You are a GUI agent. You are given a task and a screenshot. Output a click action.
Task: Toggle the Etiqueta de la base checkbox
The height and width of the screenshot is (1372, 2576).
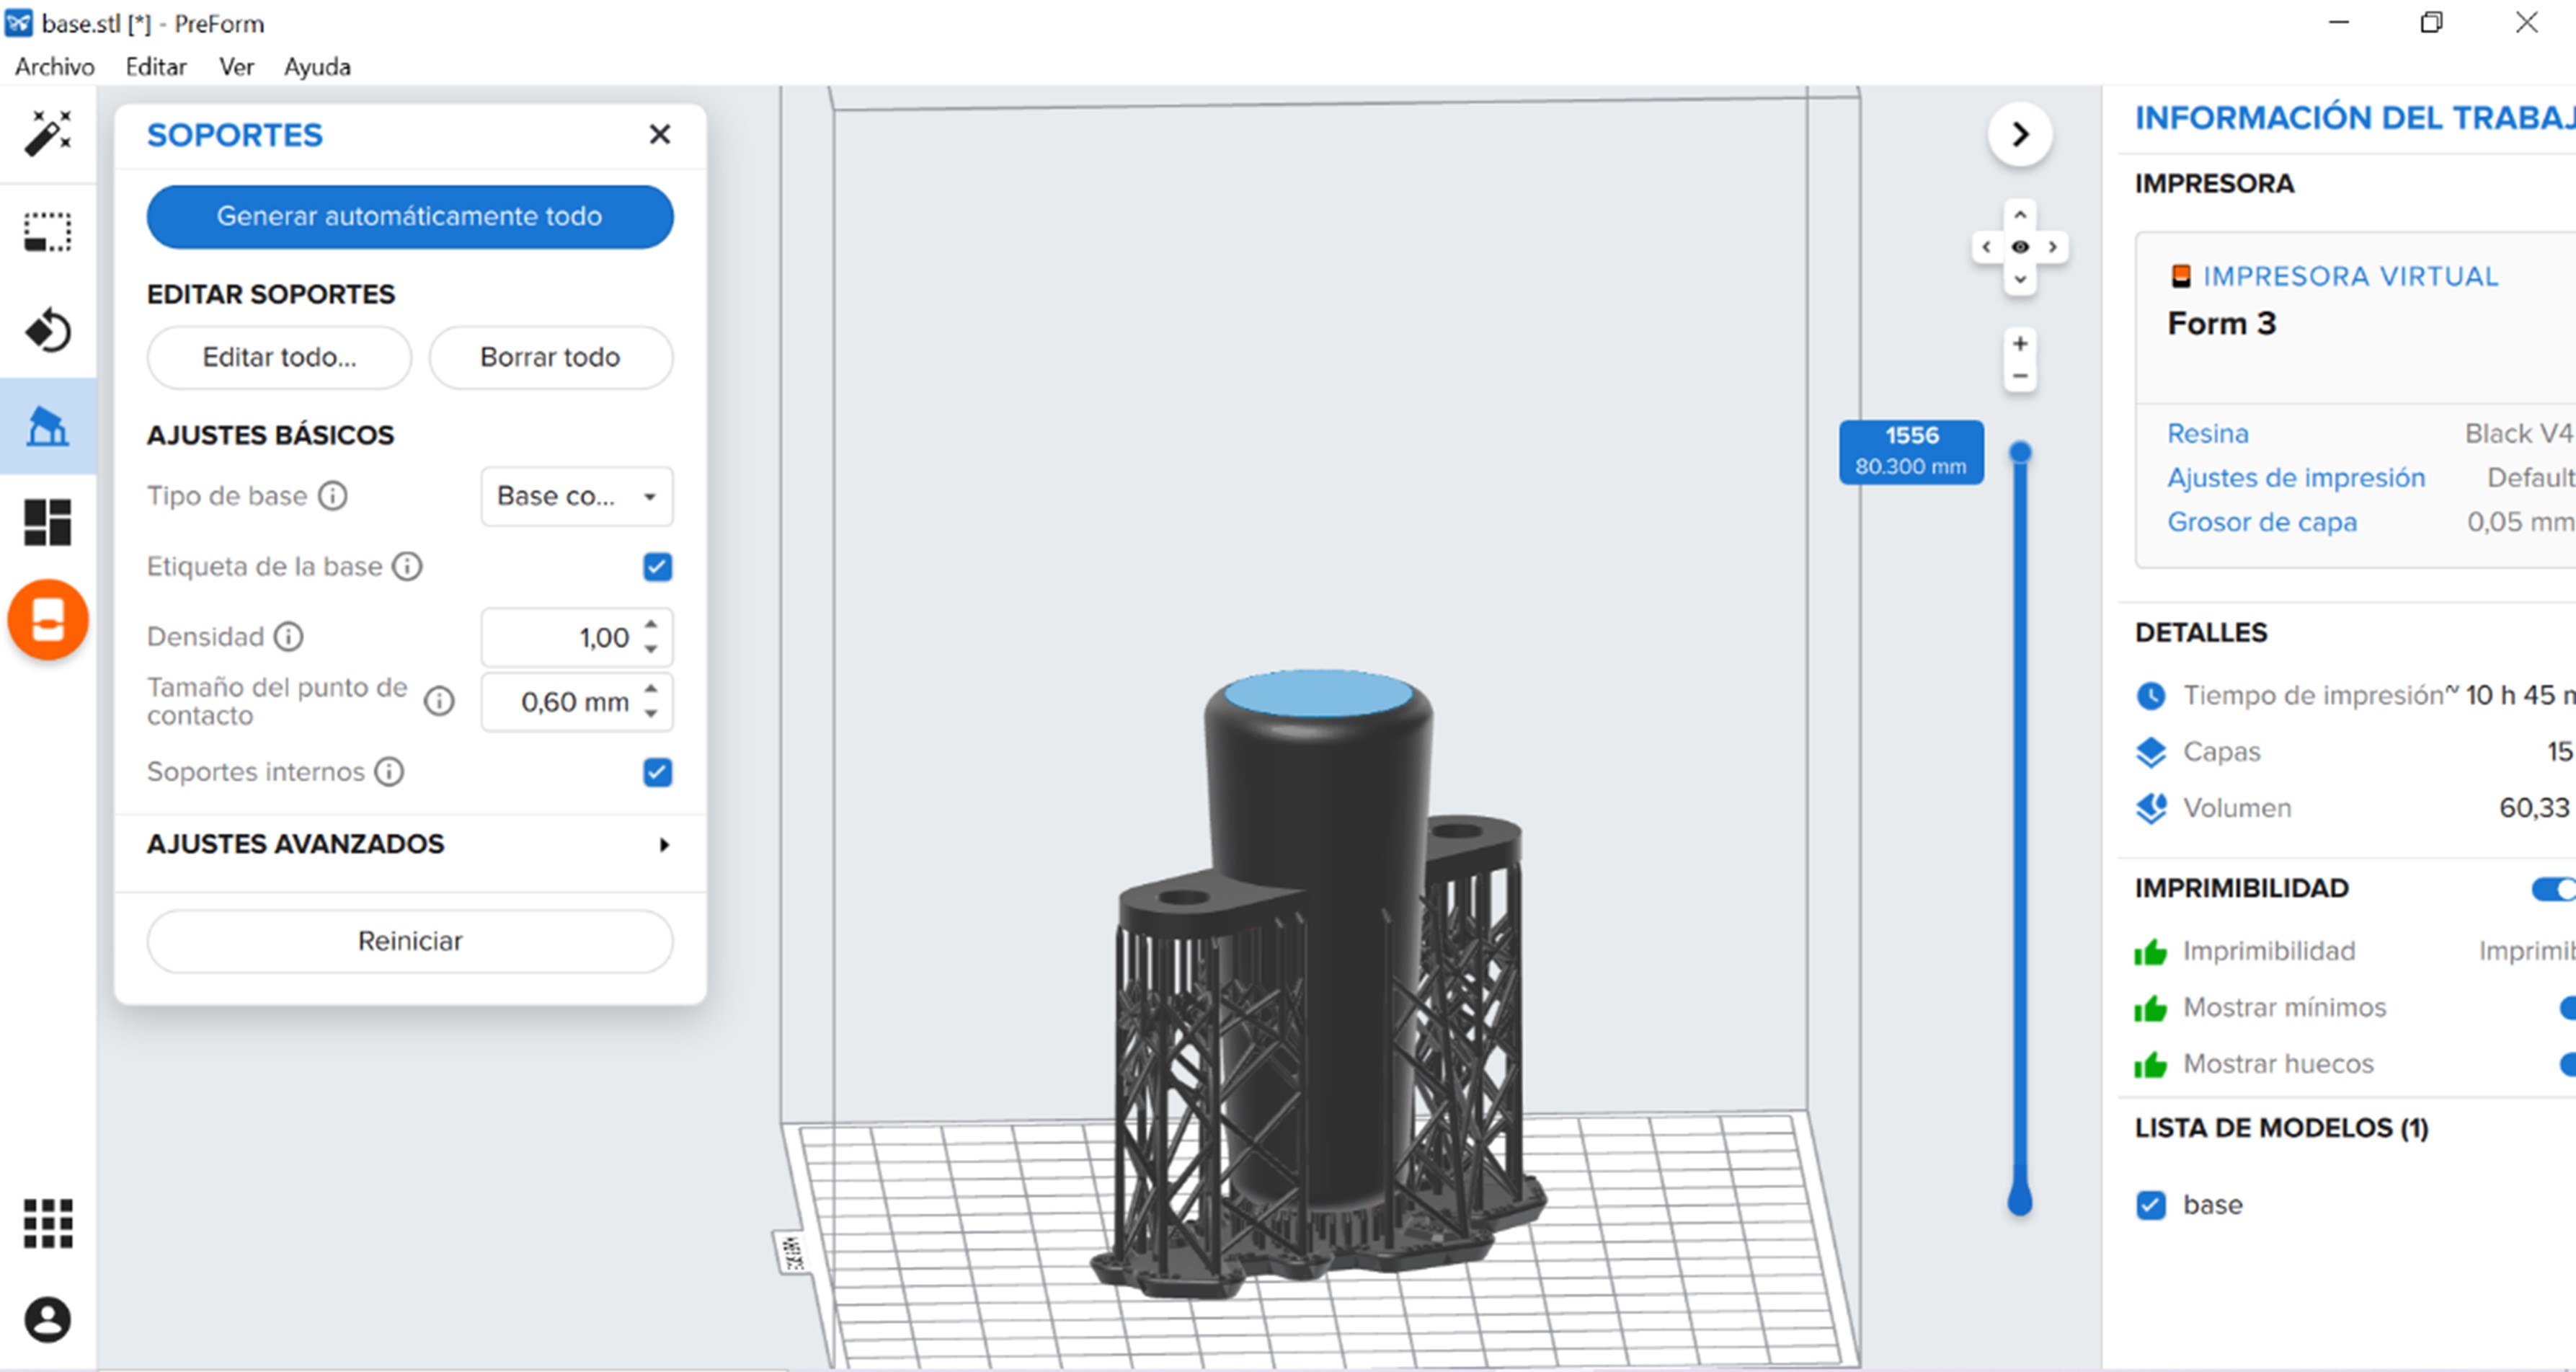click(x=657, y=567)
